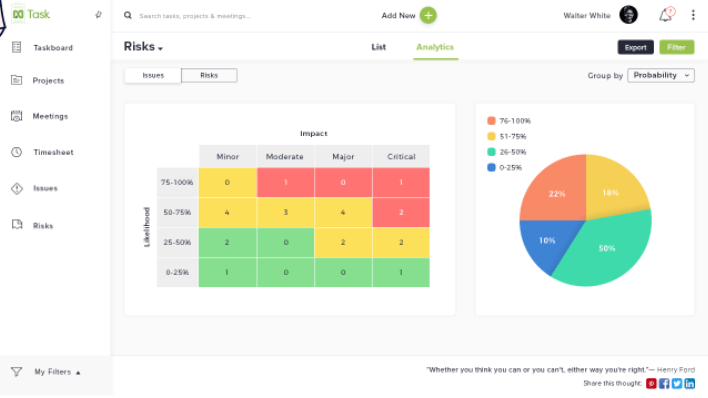
Task: Click the 25-50% likelihood row label
Action: point(177,242)
